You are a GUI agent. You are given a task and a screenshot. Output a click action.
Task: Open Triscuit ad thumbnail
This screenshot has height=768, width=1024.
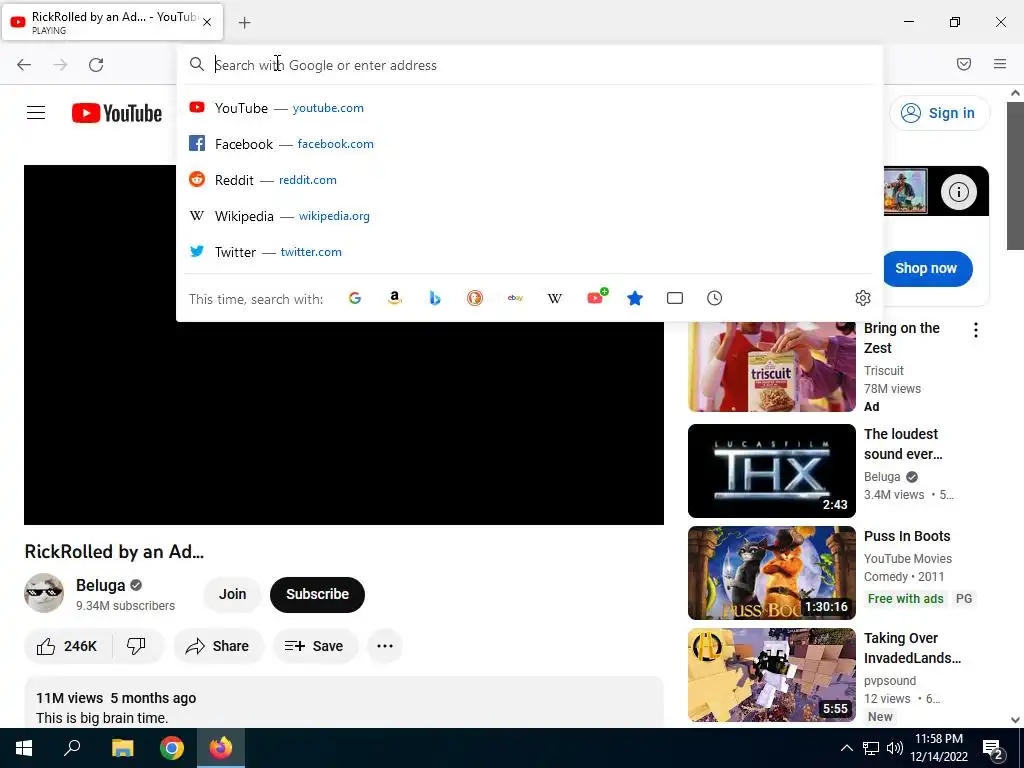(x=772, y=366)
